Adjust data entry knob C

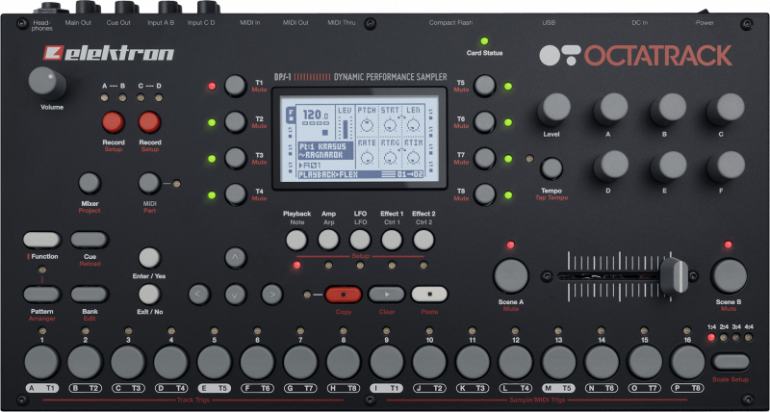tap(726, 109)
